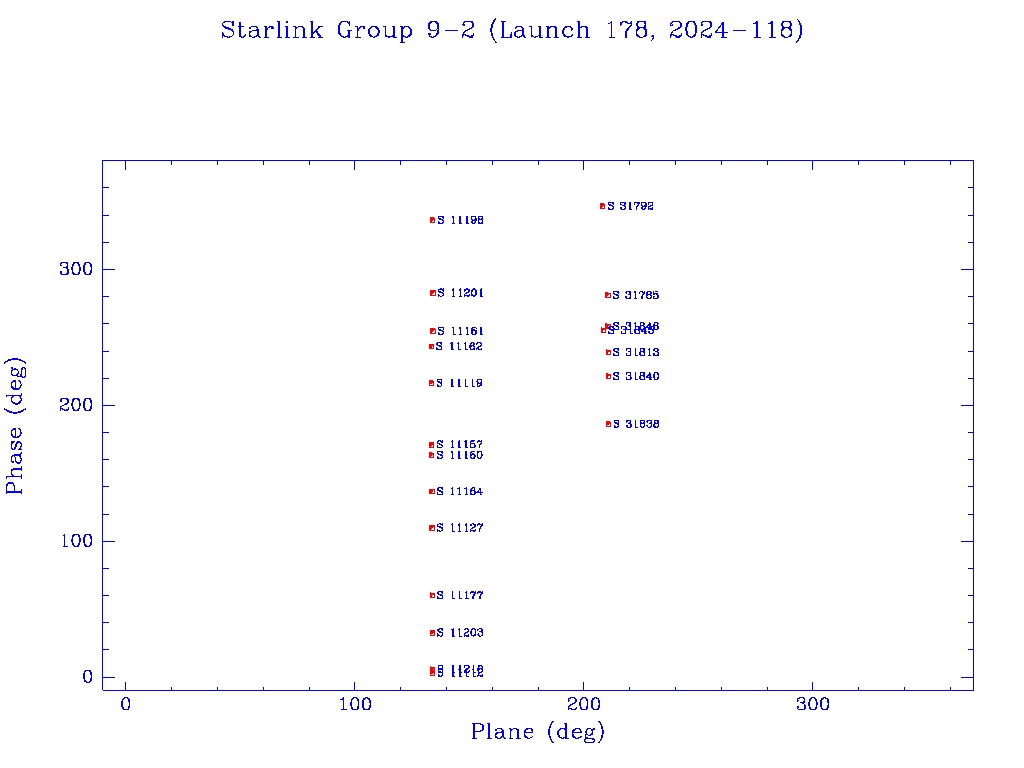The height and width of the screenshot is (768, 1024).
Task: Select the S 11198 satellite label
Action: (460, 220)
